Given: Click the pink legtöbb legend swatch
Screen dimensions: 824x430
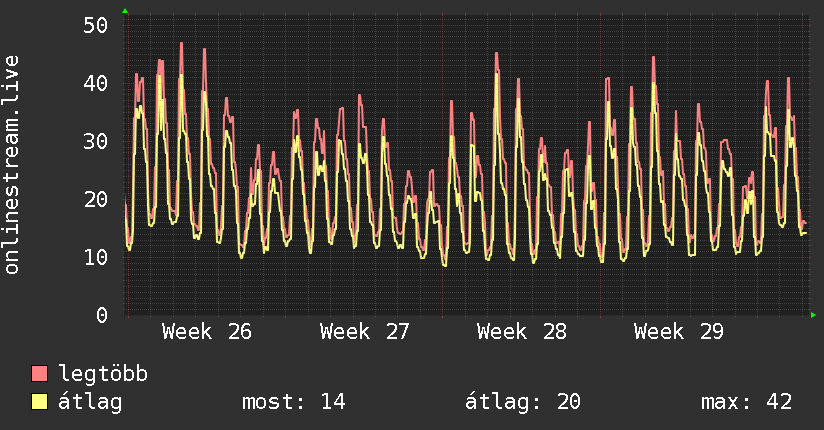Looking at the screenshot, I should (39, 373).
